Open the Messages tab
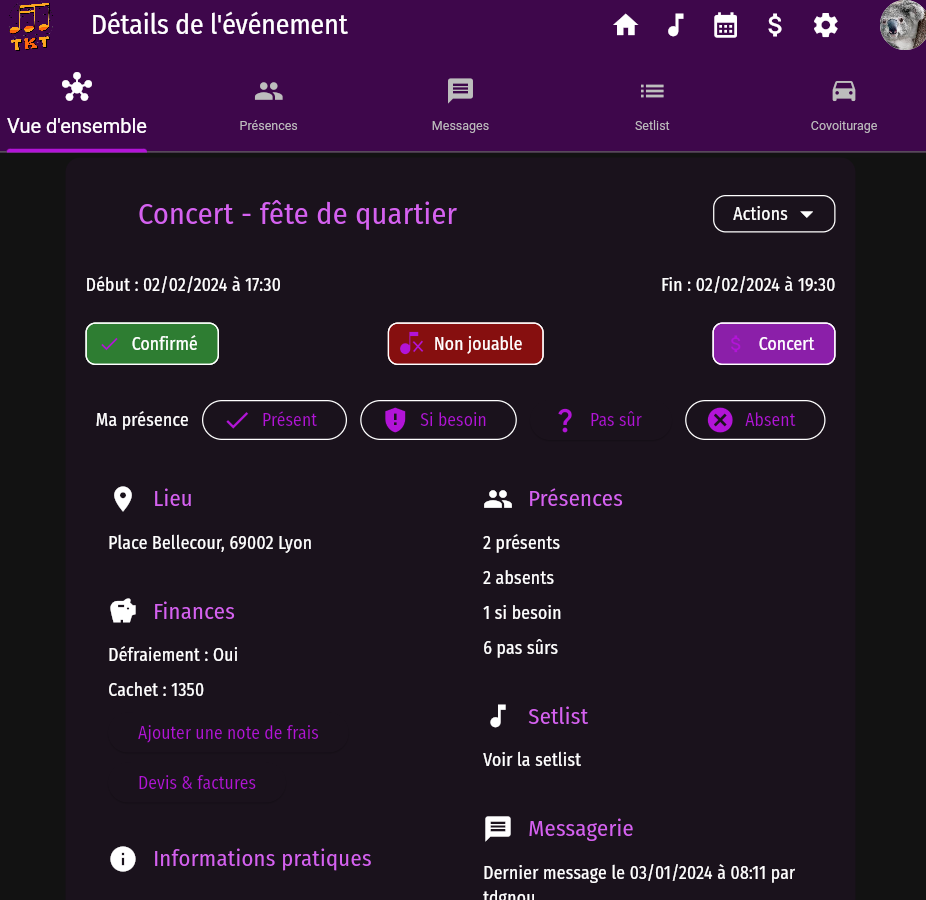The height and width of the screenshot is (900, 926). tap(460, 106)
